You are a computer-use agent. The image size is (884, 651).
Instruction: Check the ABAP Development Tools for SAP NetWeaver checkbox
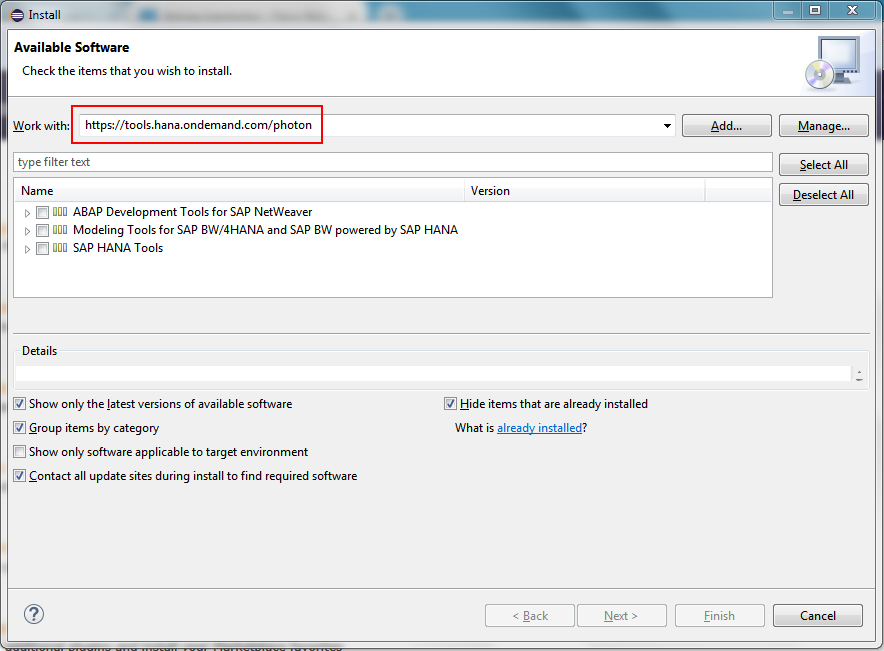[42, 212]
